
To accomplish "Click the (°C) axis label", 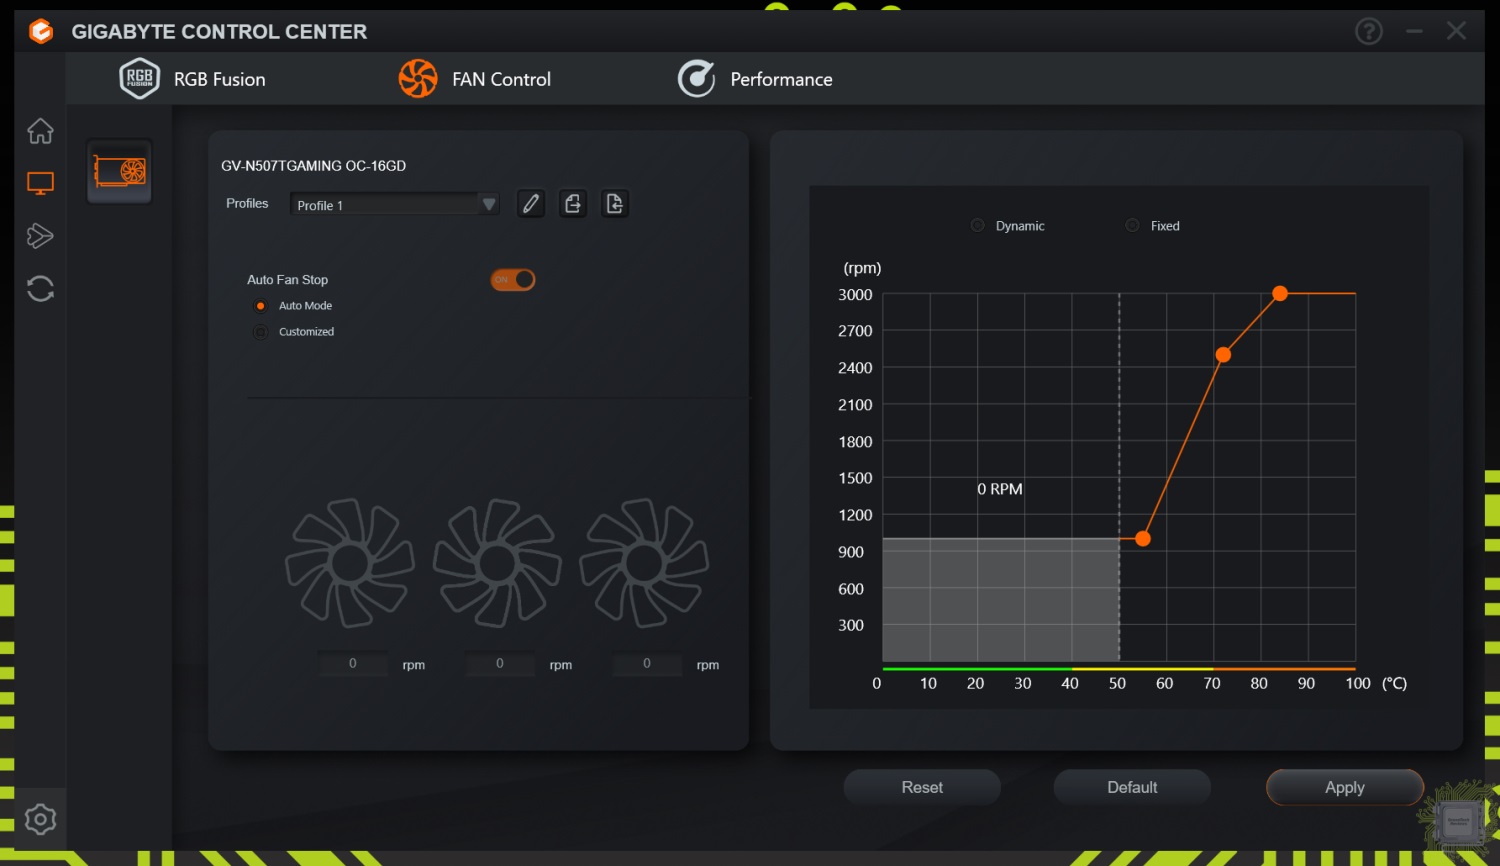I will [1394, 684].
